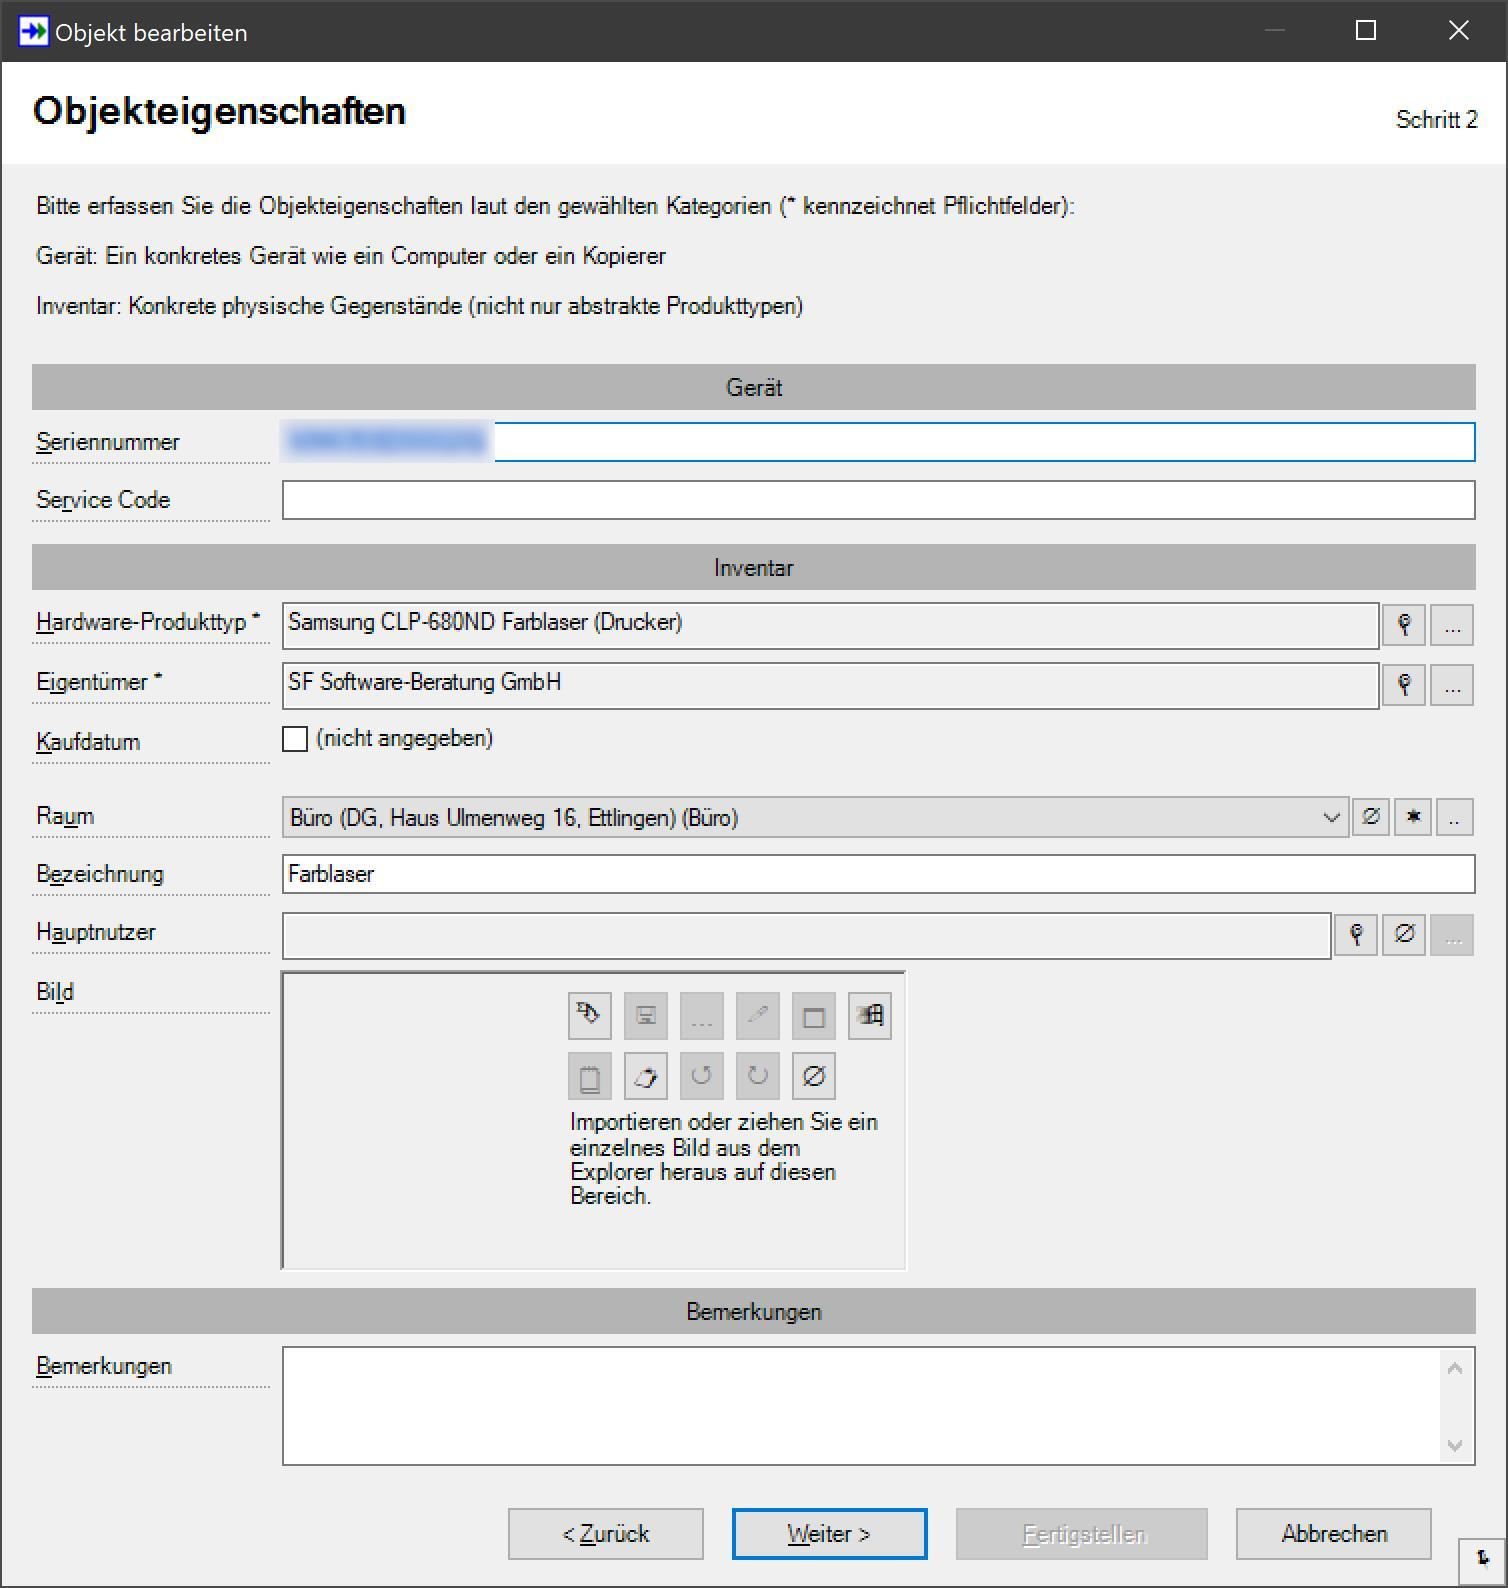Click the import image icon in Bild panel
1508x1588 pixels.
point(590,1016)
